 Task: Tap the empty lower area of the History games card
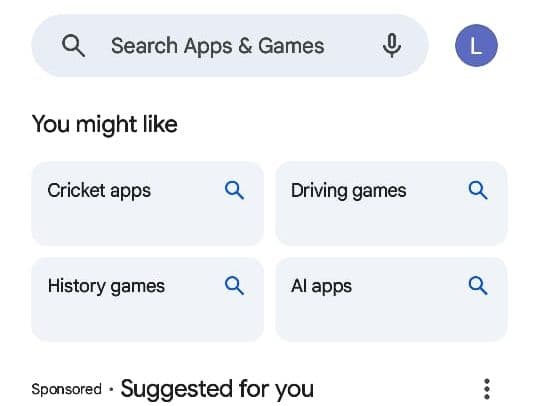coord(147,320)
